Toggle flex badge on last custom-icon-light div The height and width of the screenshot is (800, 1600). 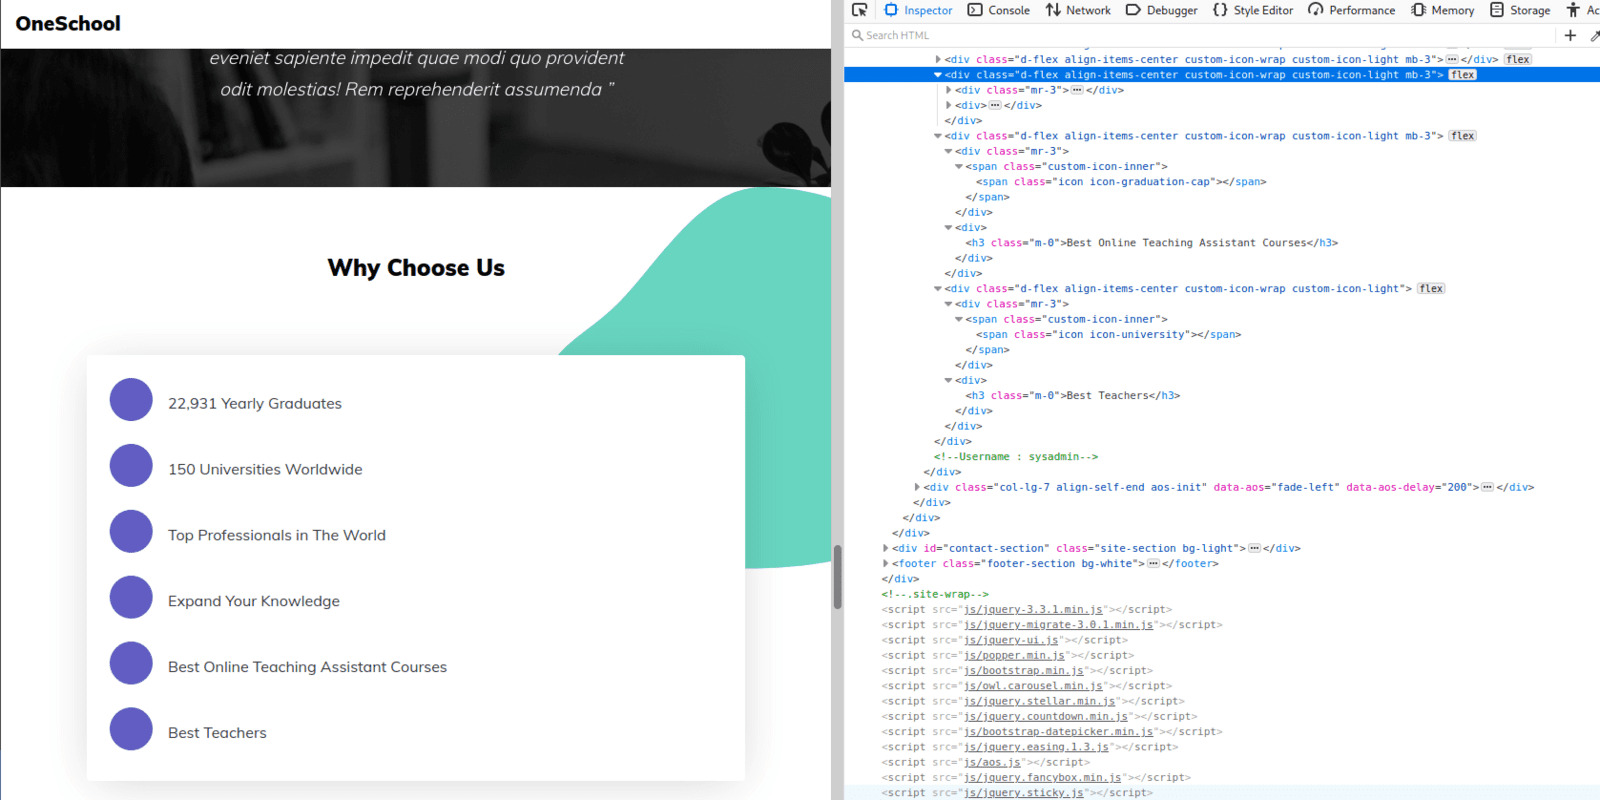pos(1431,289)
